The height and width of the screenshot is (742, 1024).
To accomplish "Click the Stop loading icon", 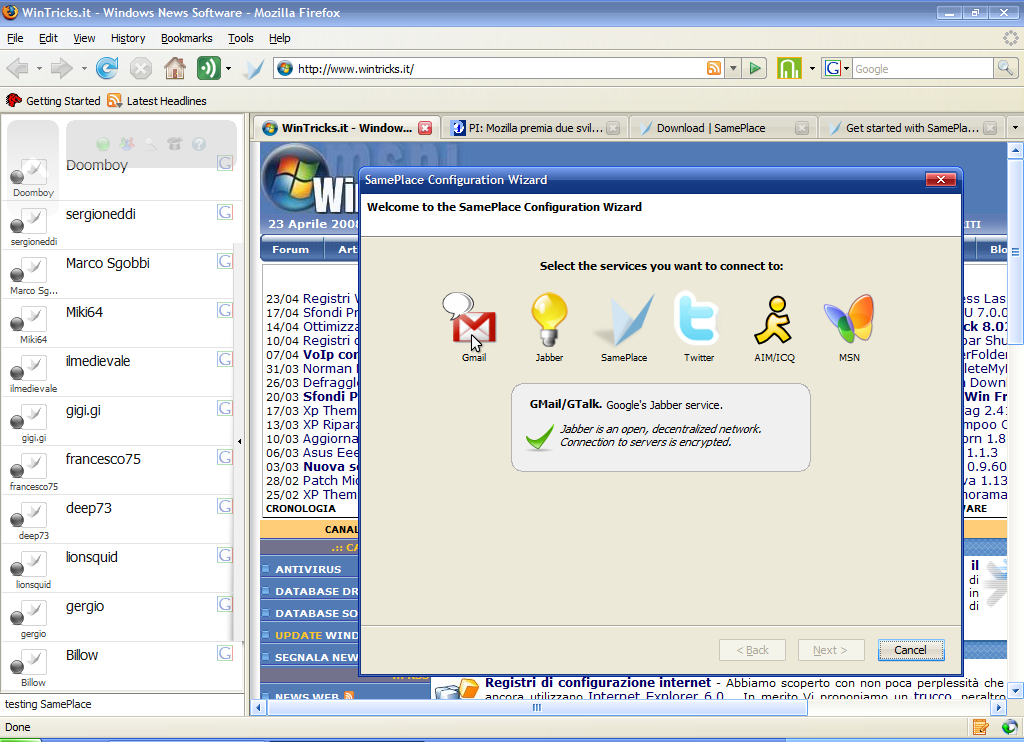I will pyautogui.click(x=140, y=68).
